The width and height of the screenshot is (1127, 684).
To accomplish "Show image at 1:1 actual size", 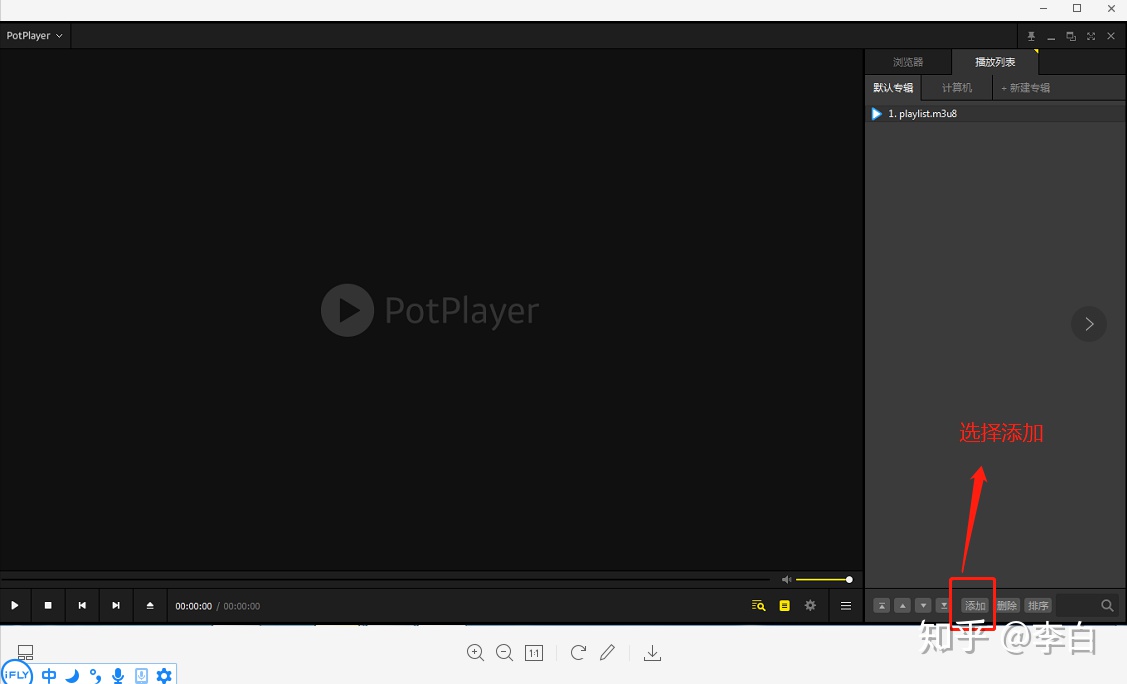I will tap(534, 652).
